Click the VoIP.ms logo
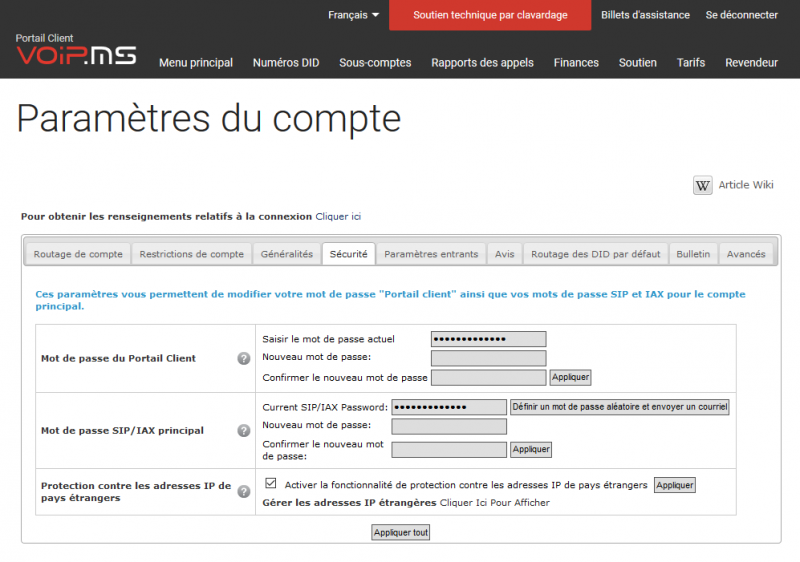 [77, 55]
